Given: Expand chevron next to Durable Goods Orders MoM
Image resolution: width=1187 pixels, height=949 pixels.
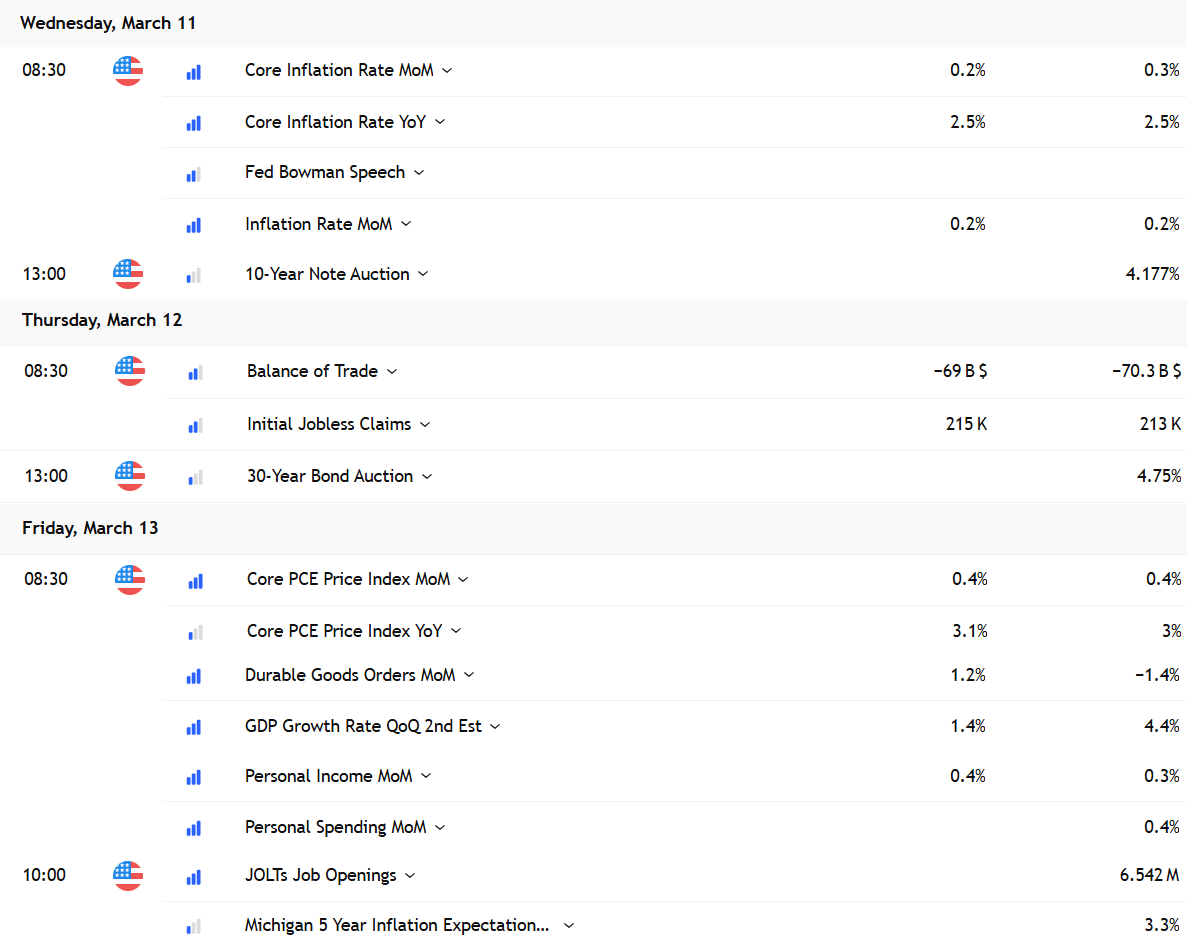Looking at the screenshot, I should tap(469, 674).
